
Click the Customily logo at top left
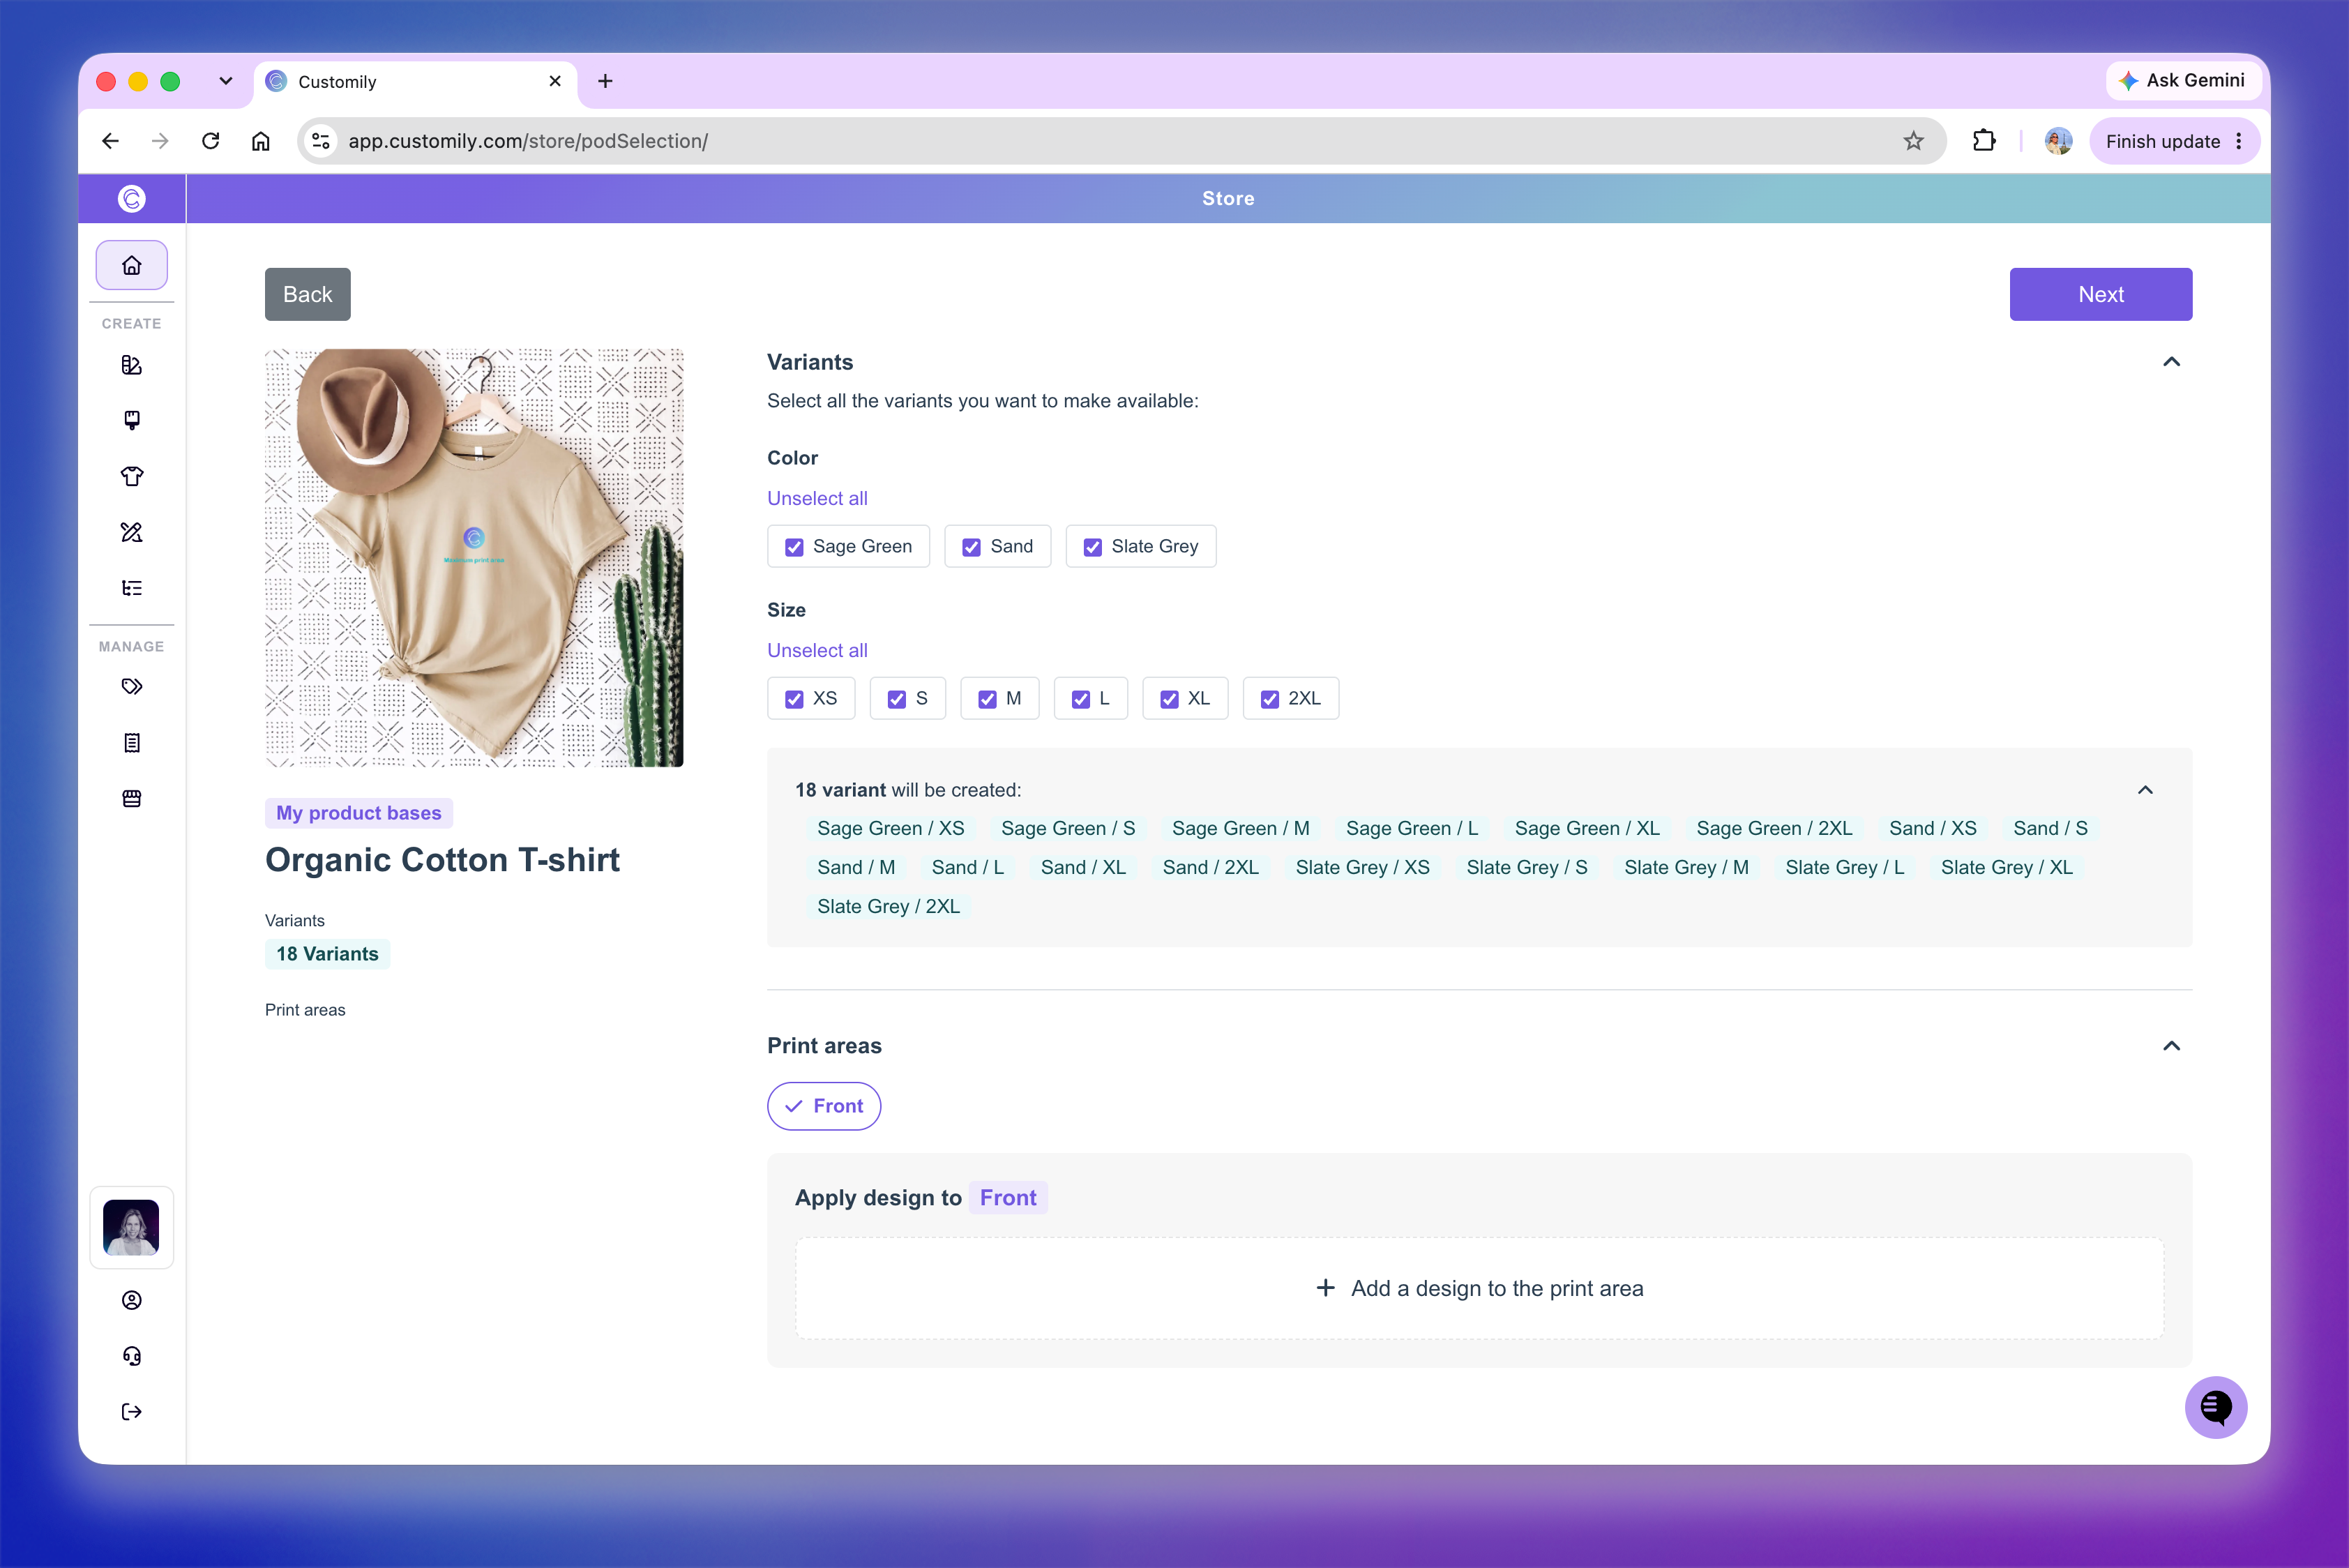pyautogui.click(x=131, y=198)
